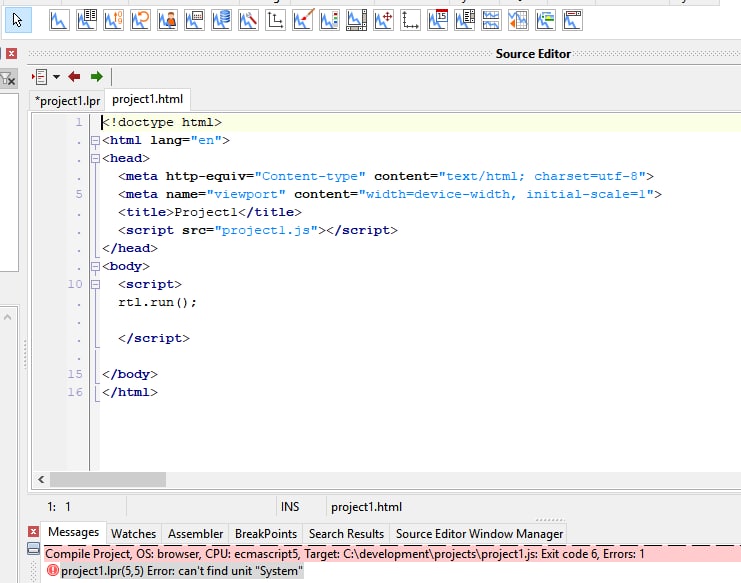Click the cursor position 1: 1 in status bar
This screenshot has height=583, width=741.
[59, 507]
